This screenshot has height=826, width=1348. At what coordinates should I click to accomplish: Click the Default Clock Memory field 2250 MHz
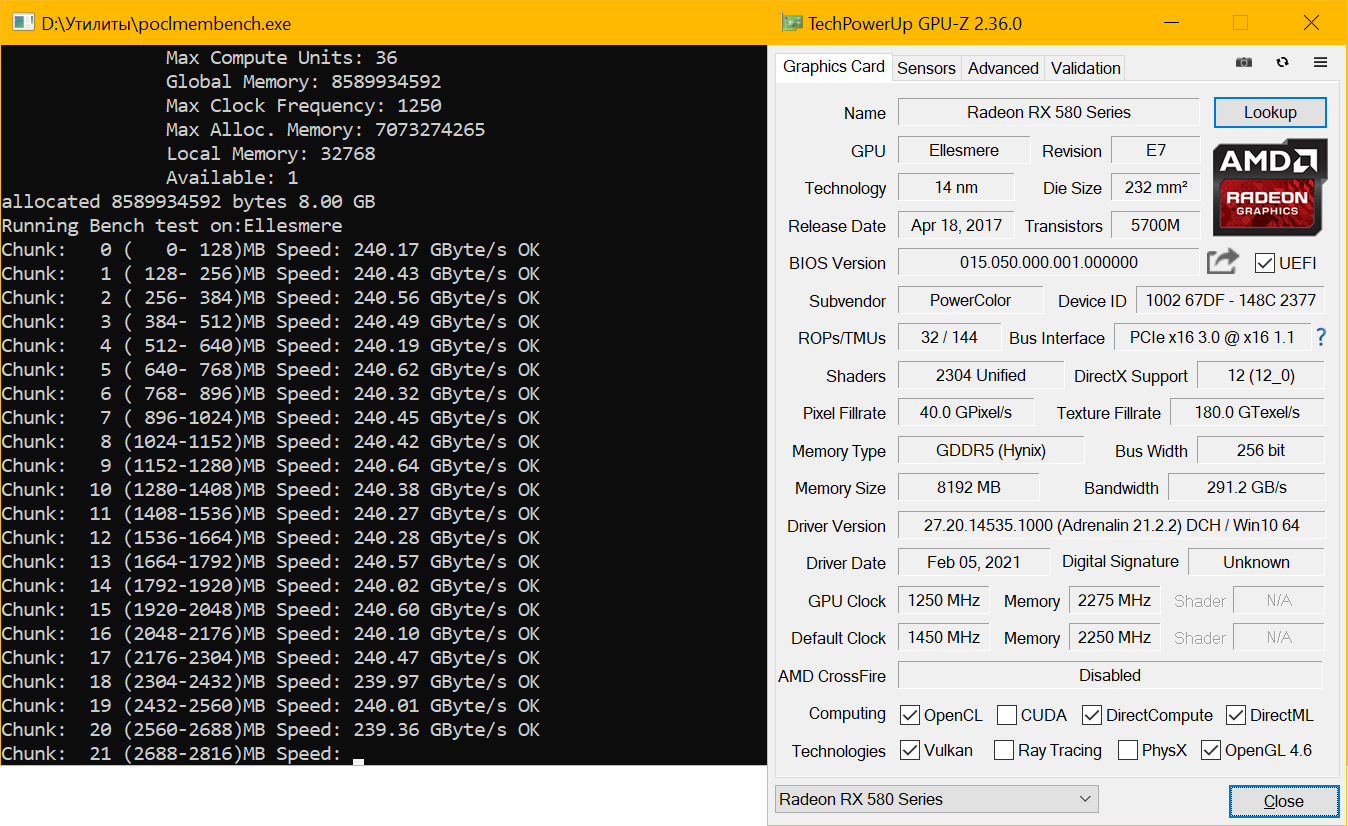pos(1114,637)
